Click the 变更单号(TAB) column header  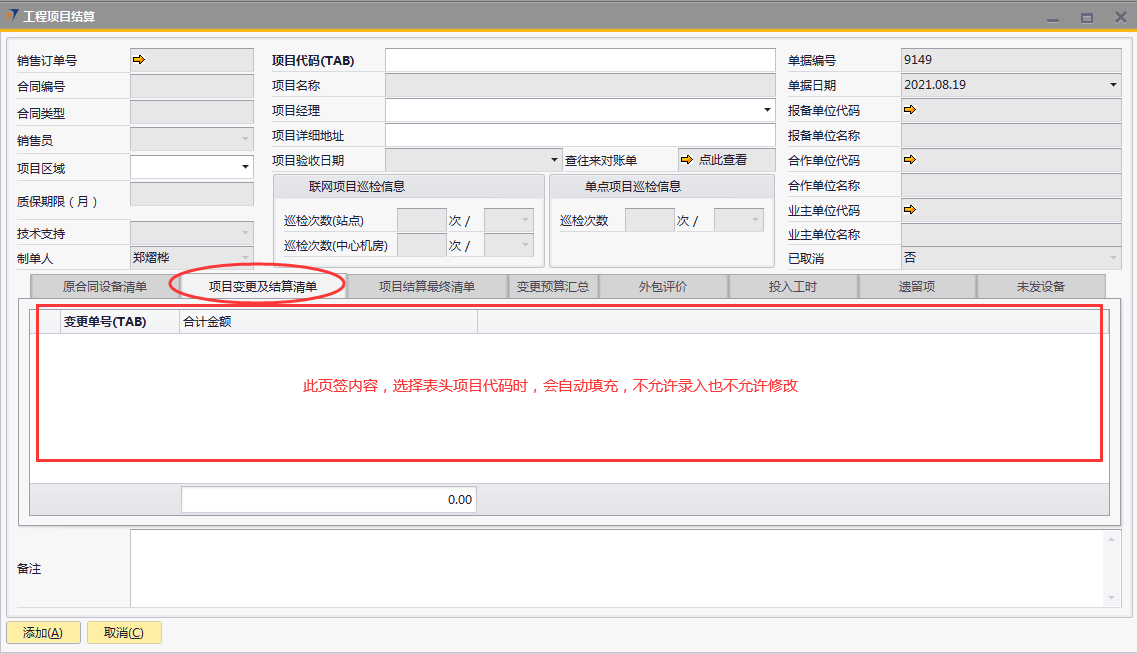tap(105, 322)
